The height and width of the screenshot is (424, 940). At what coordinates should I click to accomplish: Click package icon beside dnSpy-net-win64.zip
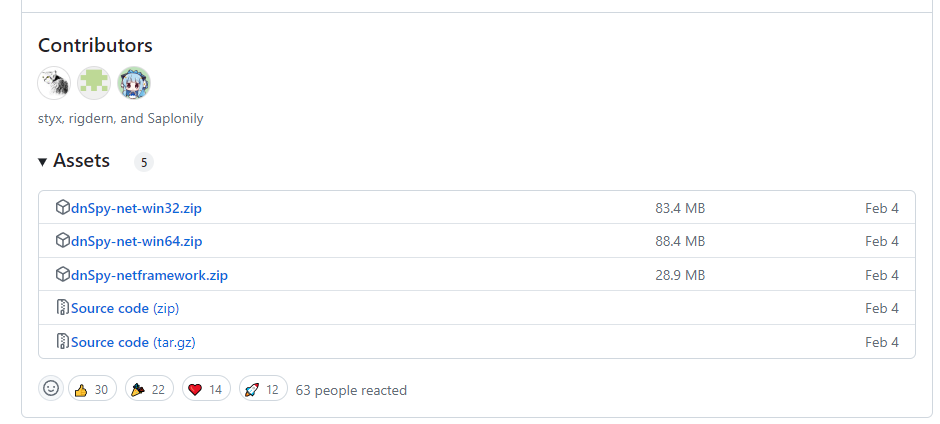62,241
